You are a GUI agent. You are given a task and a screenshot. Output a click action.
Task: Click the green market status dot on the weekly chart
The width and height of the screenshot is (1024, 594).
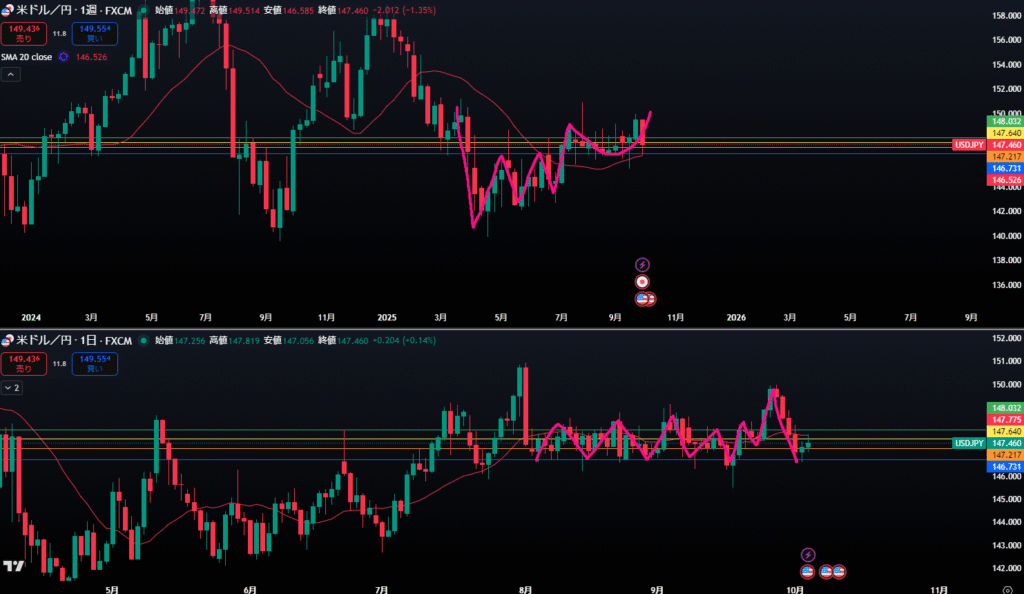point(142,8)
